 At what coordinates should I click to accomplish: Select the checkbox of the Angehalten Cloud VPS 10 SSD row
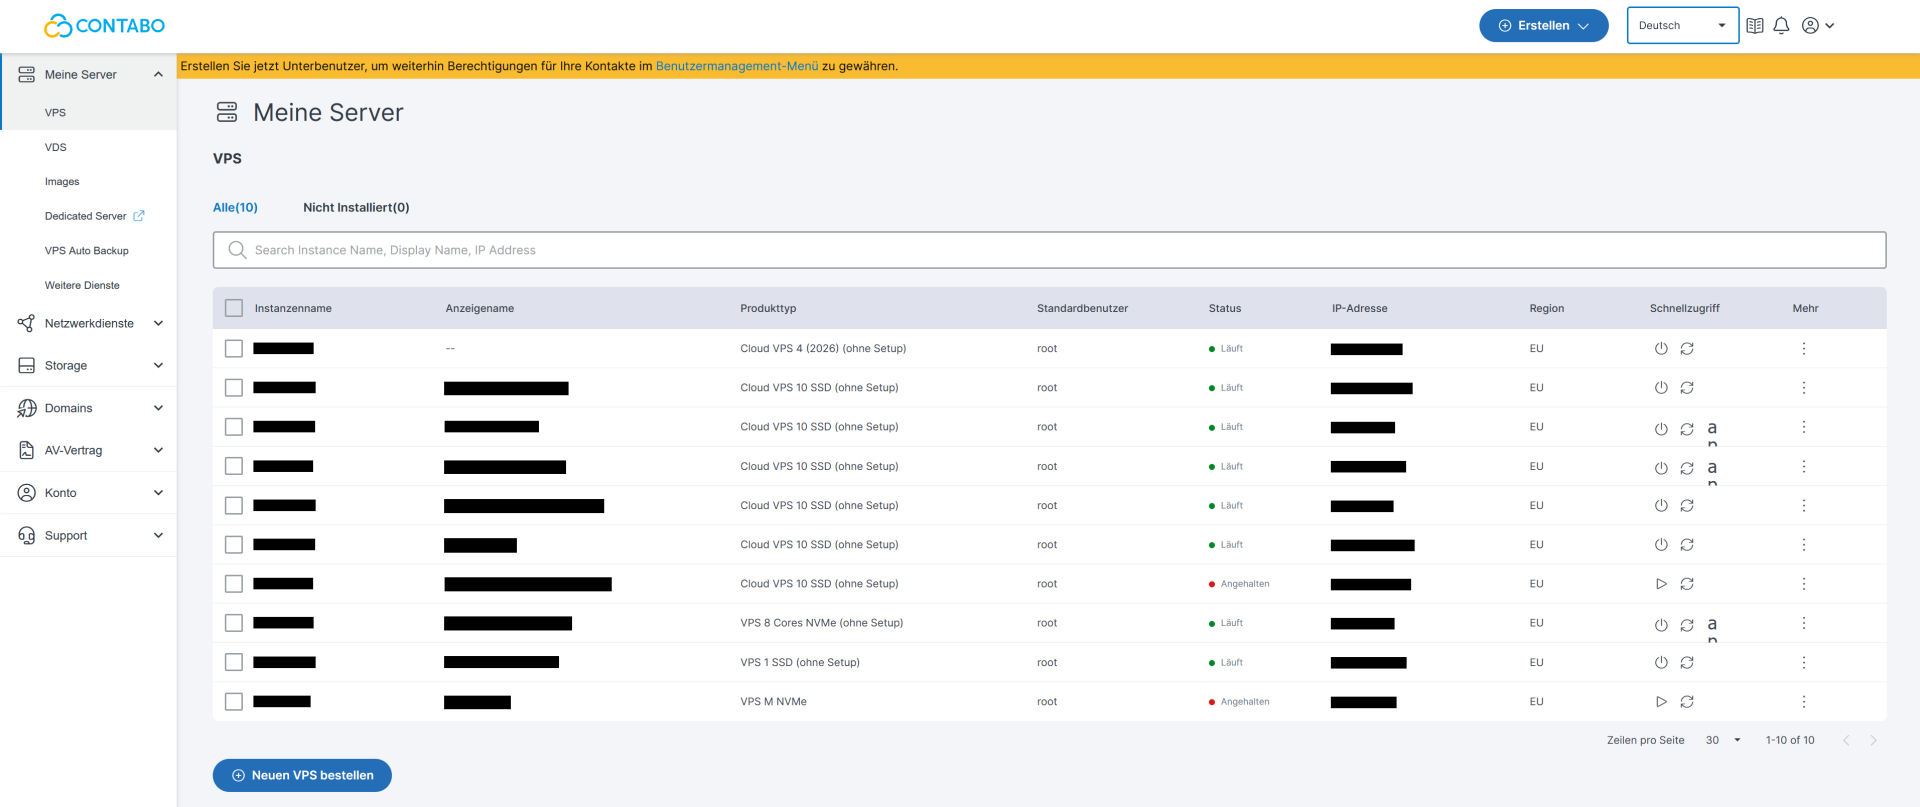click(234, 584)
